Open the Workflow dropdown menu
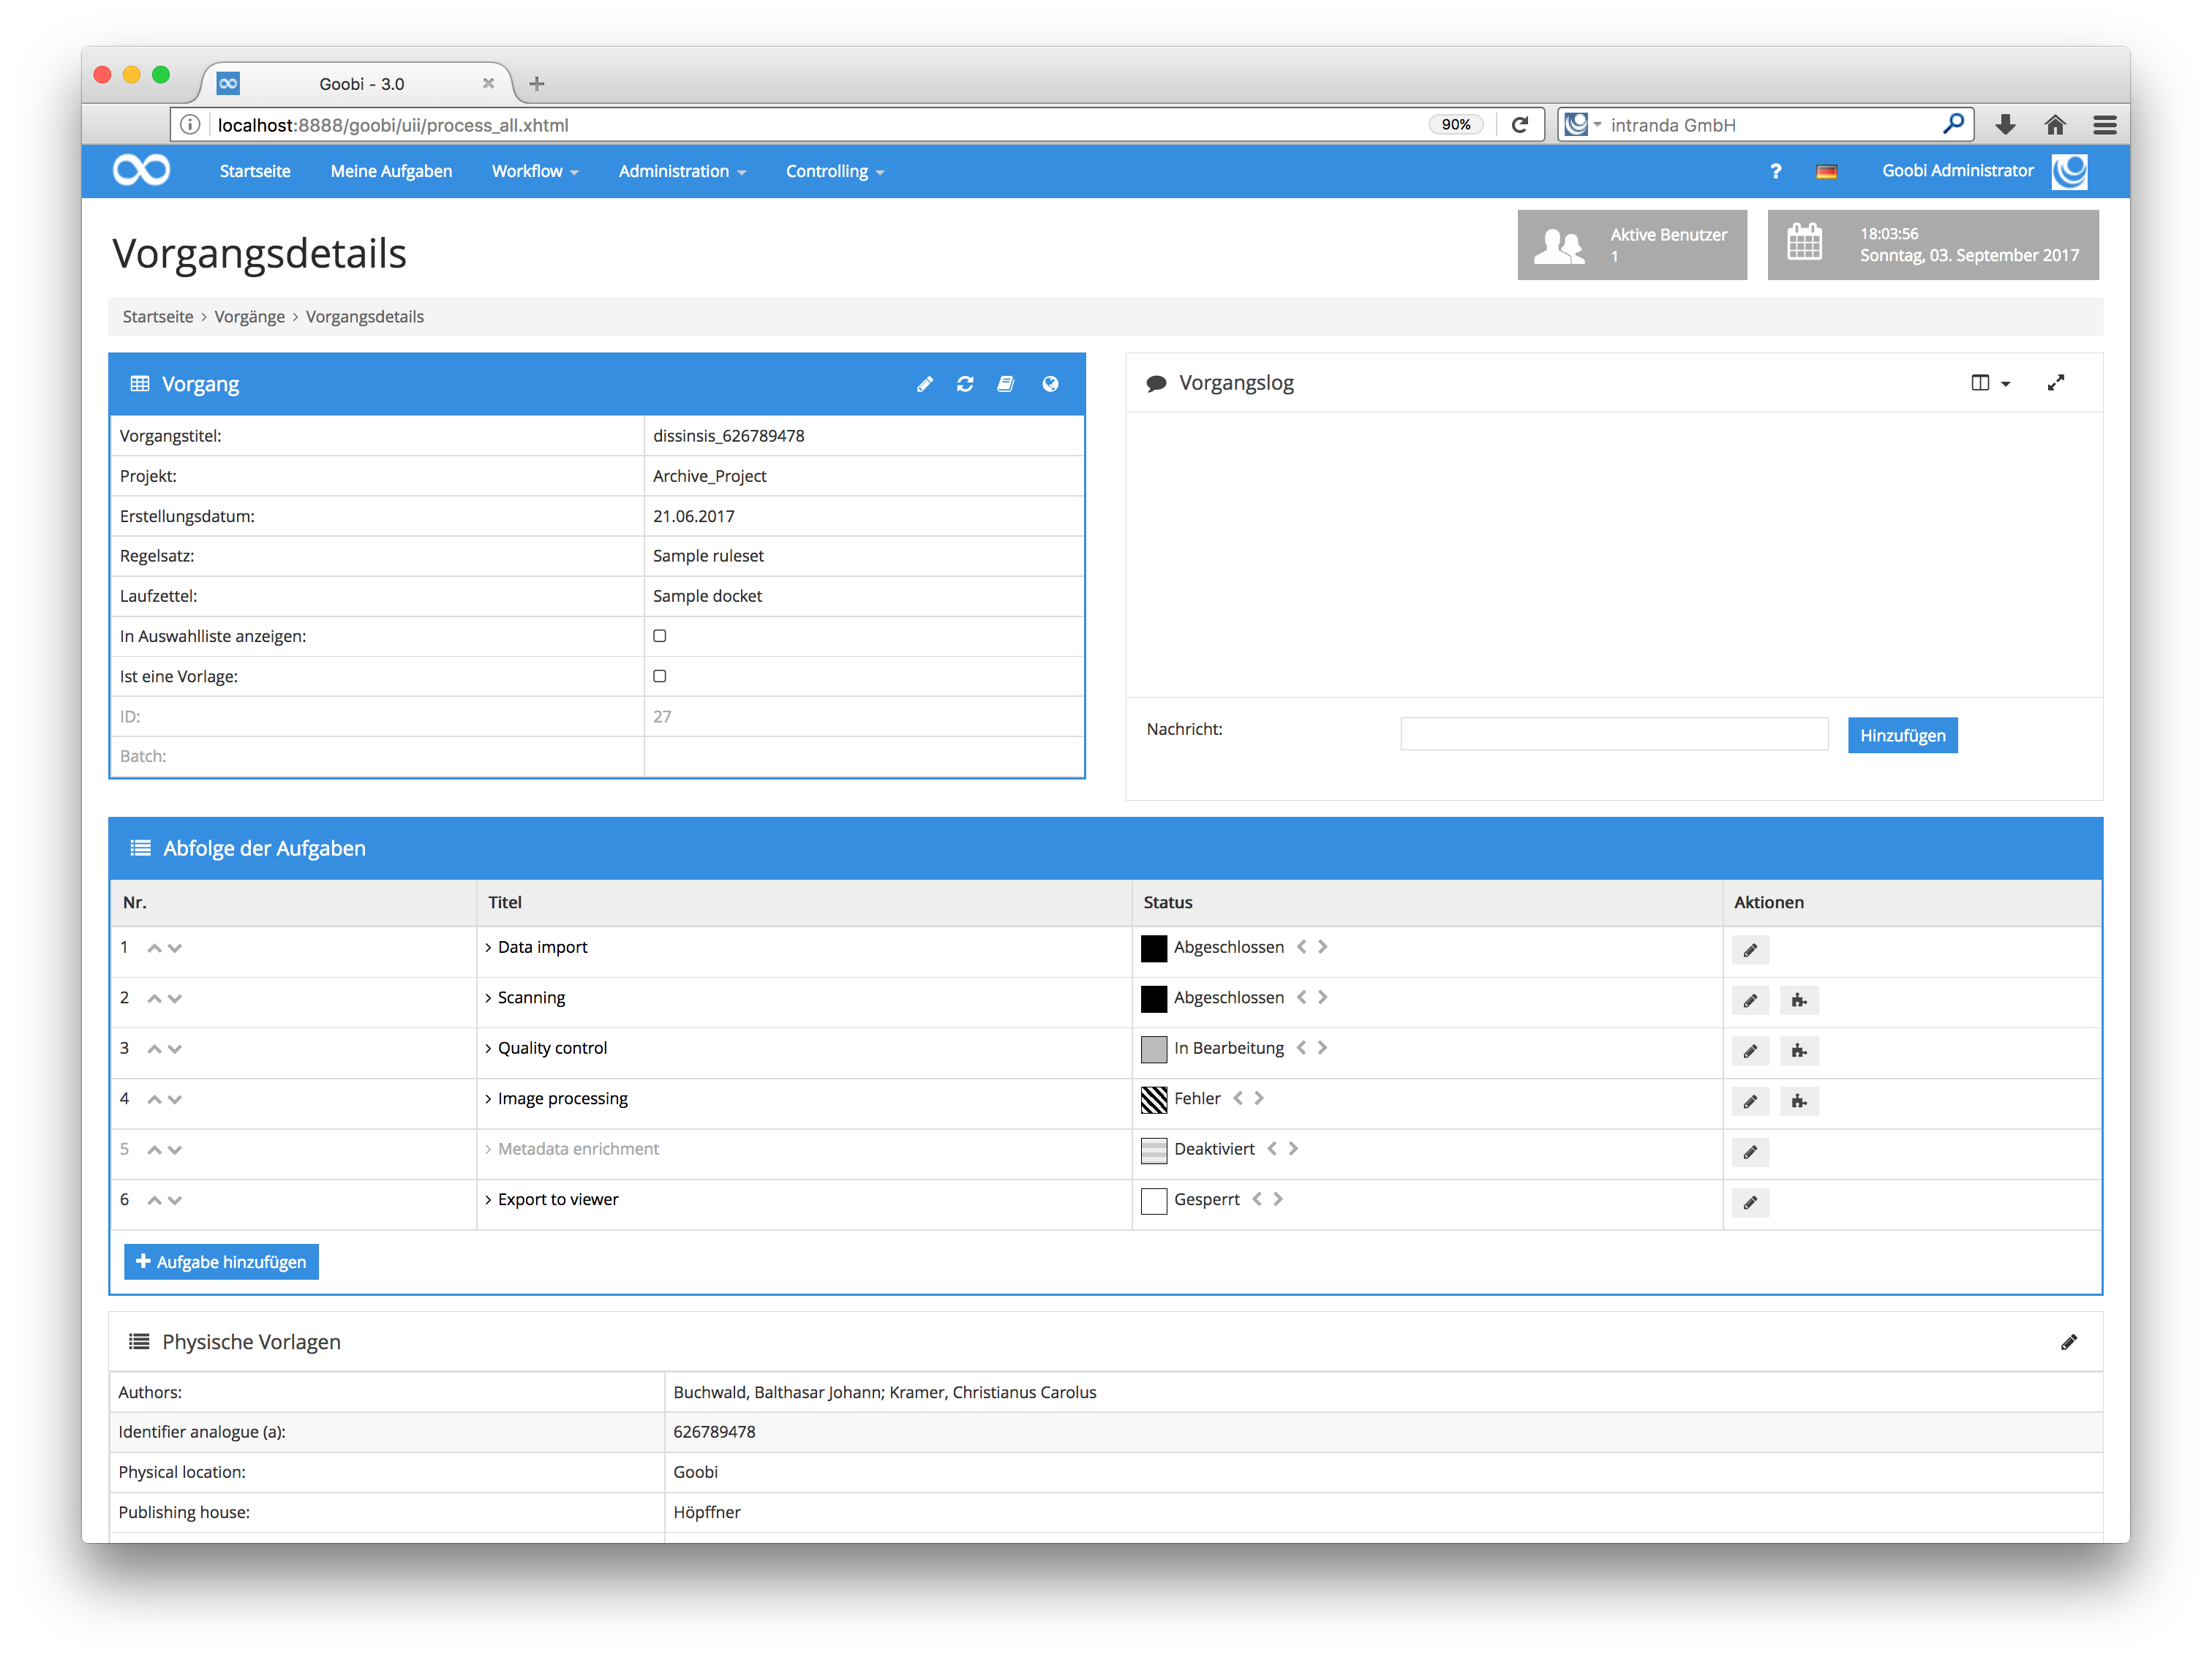This screenshot has height=1660, width=2212. 535,171
